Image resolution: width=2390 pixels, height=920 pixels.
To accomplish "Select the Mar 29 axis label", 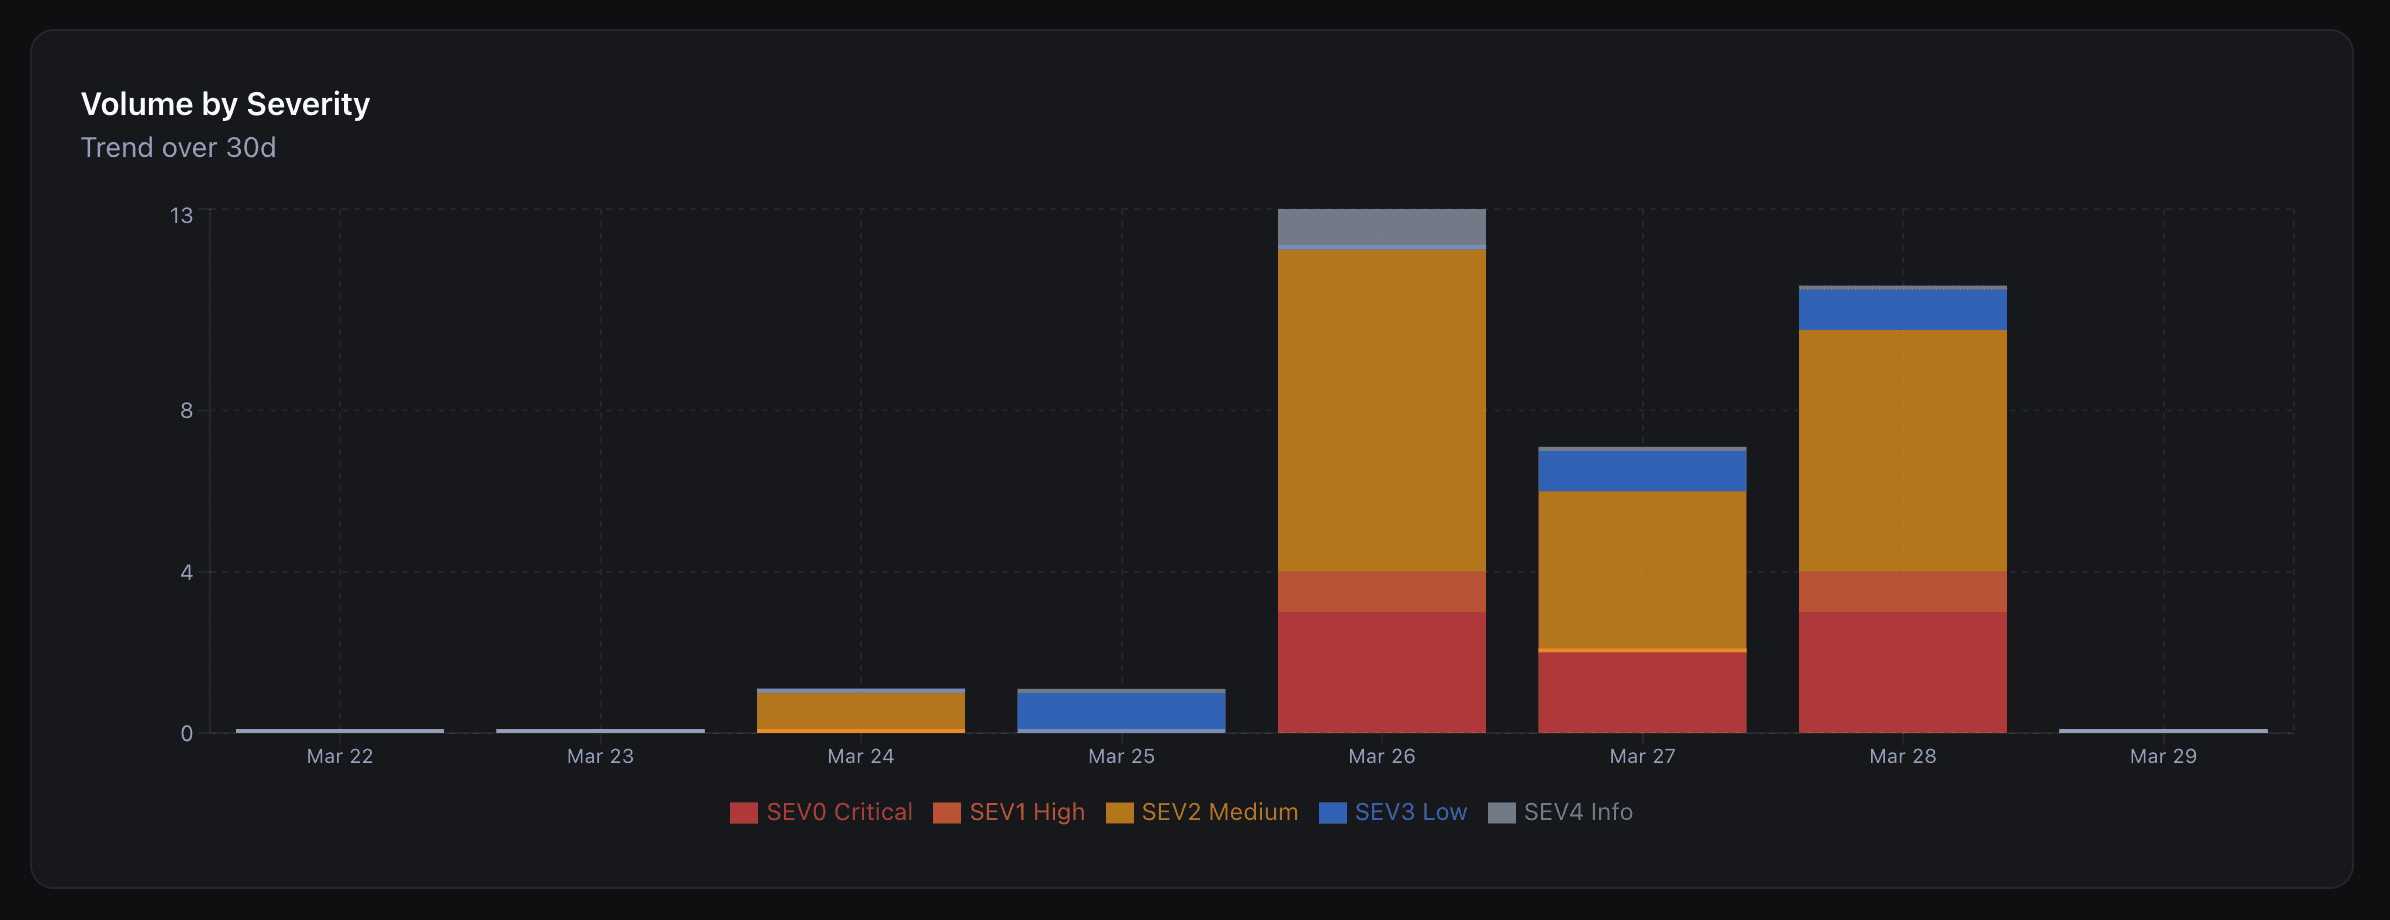I will click(2163, 756).
